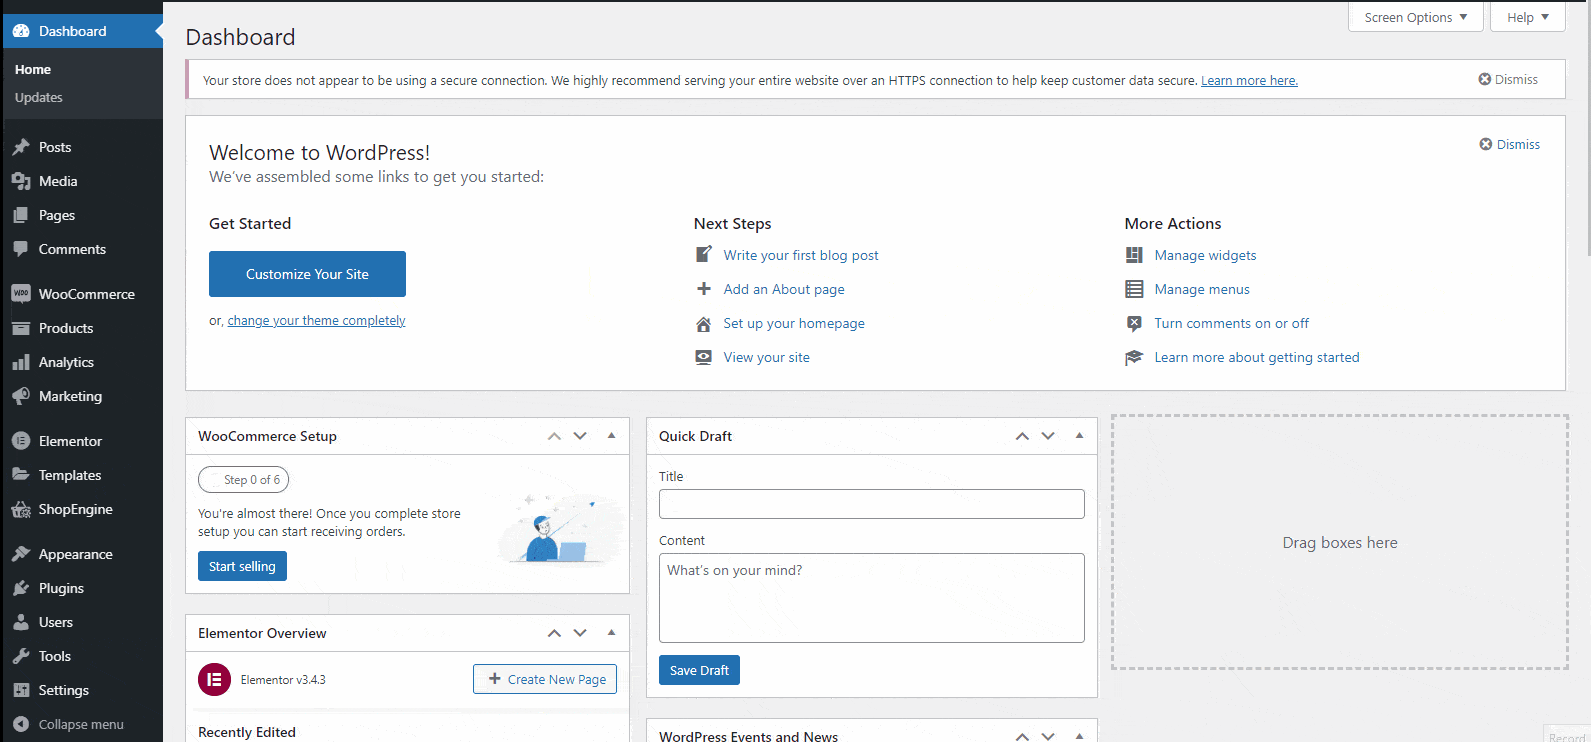Screen dimensions: 1591x742
Task: Click the plus icon beside Add an About page
Action: [x=704, y=289]
